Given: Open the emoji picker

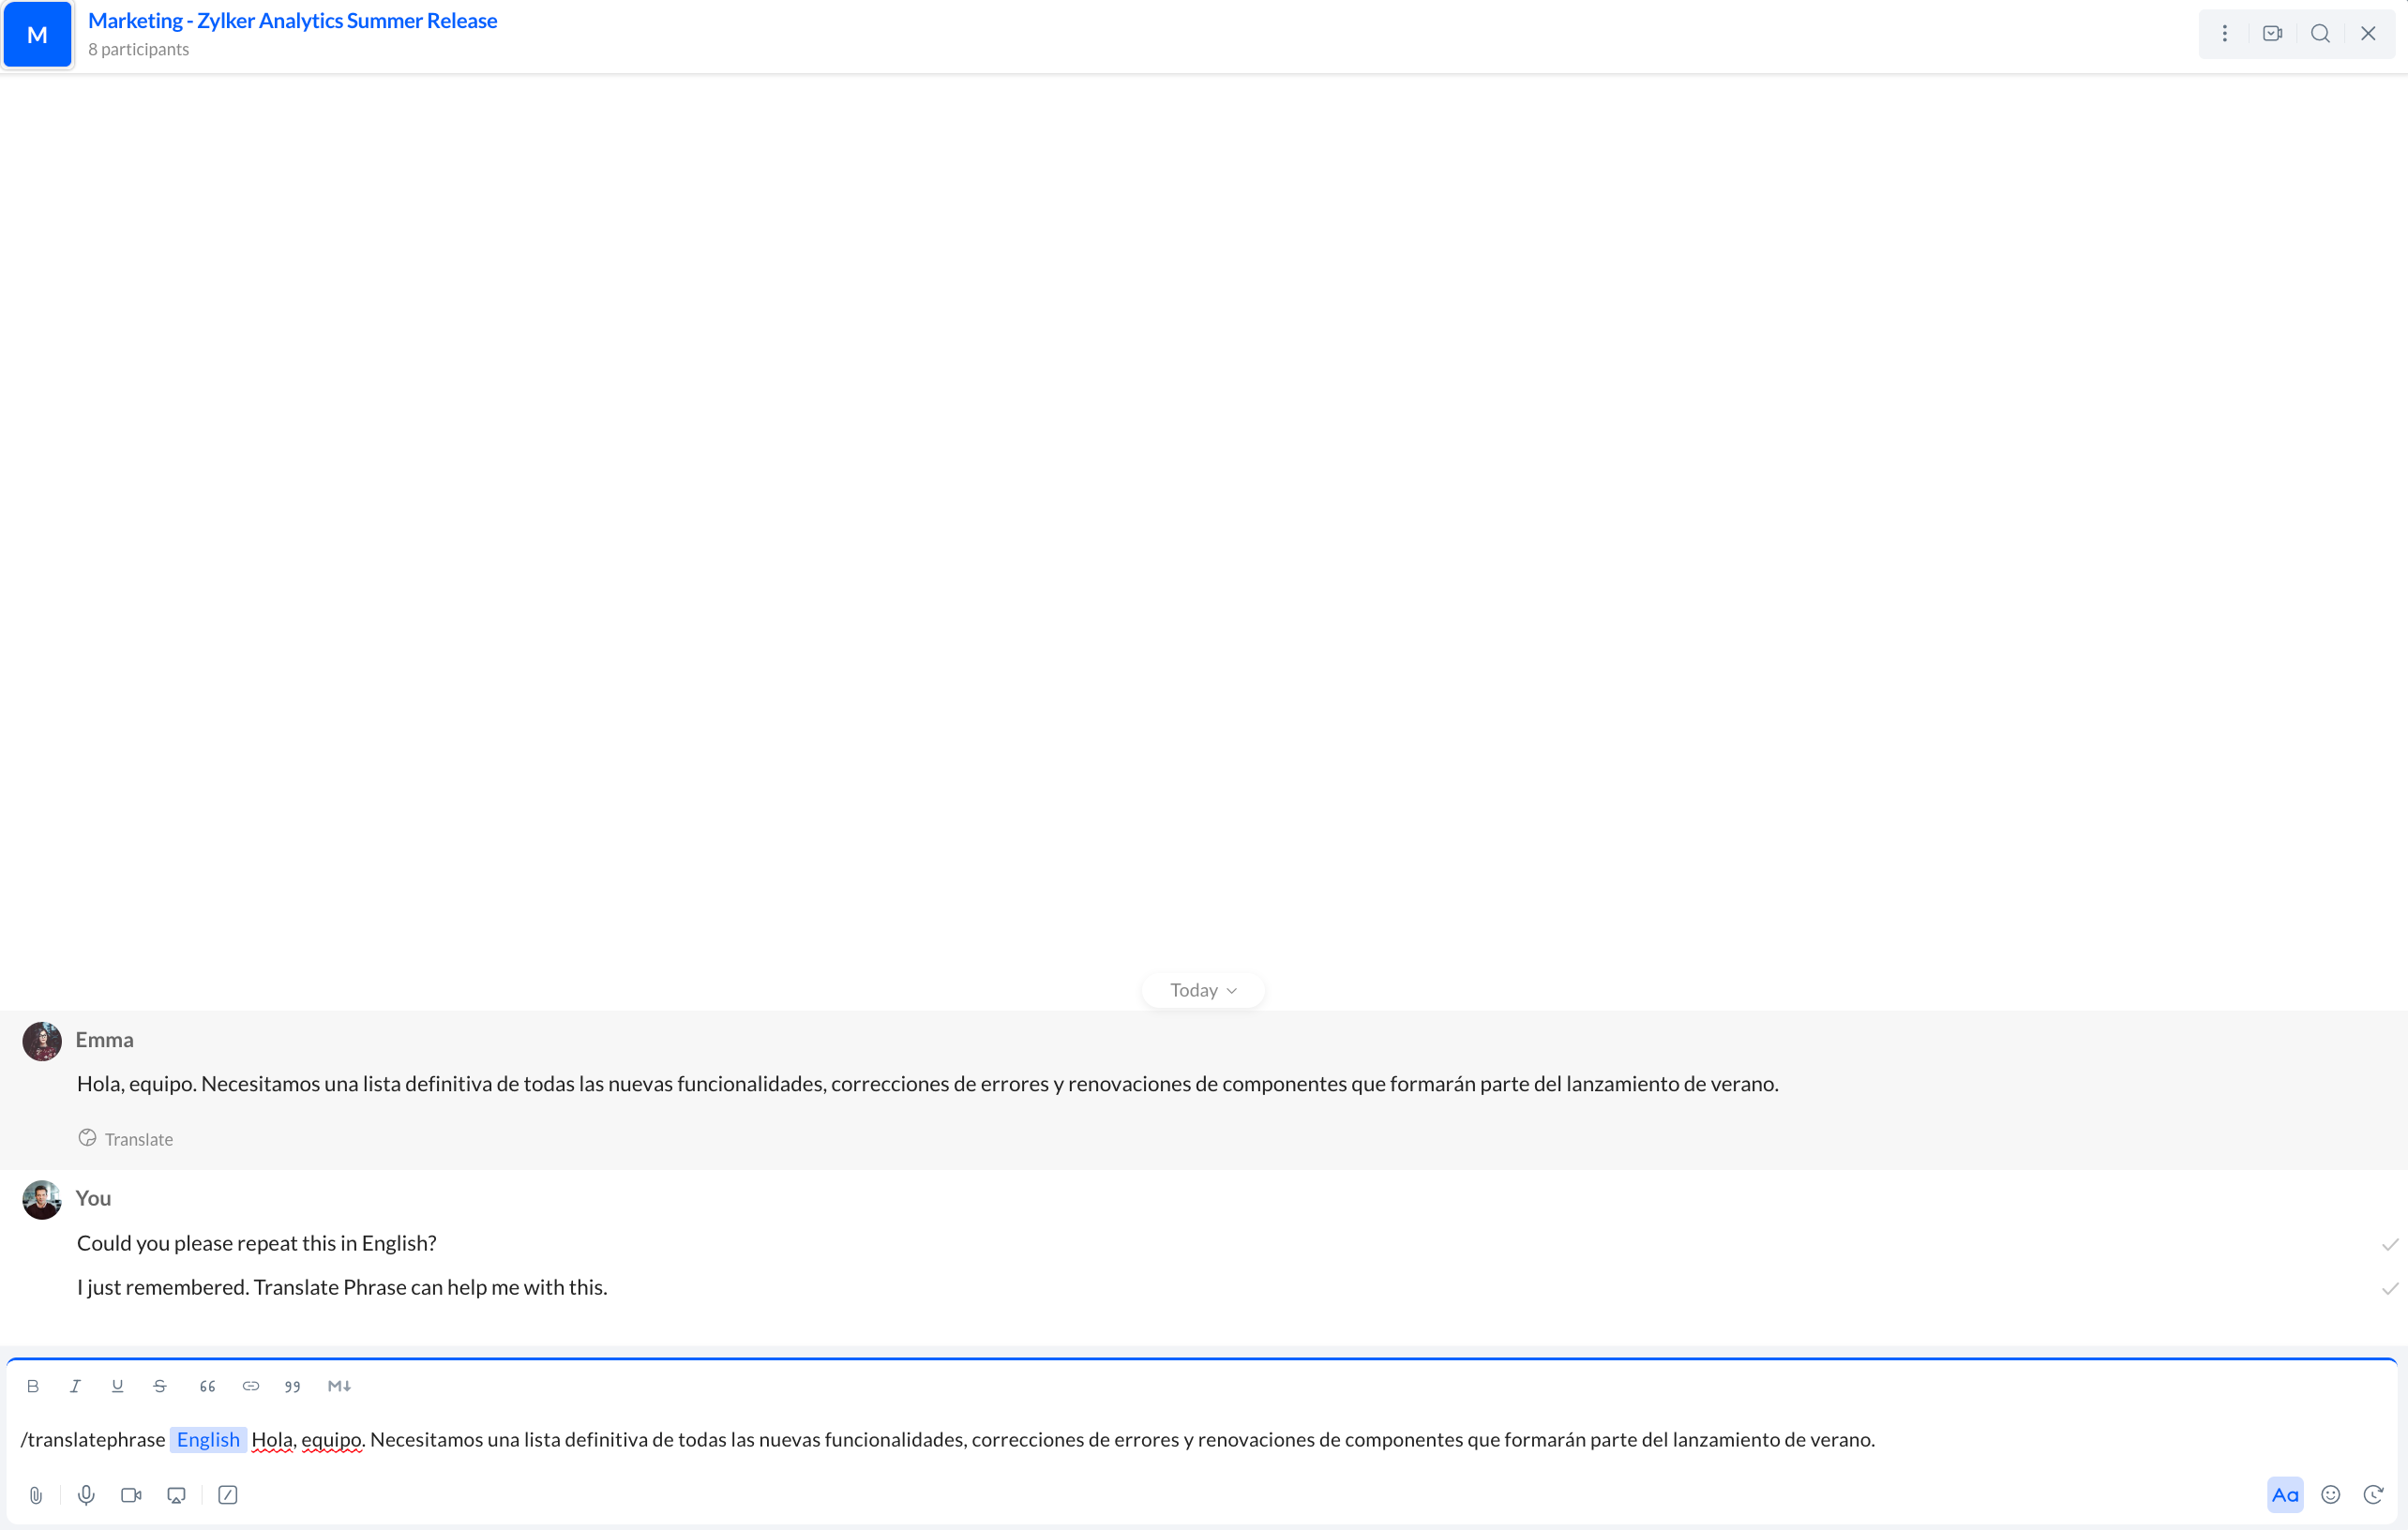Looking at the screenshot, I should 2331,1495.
